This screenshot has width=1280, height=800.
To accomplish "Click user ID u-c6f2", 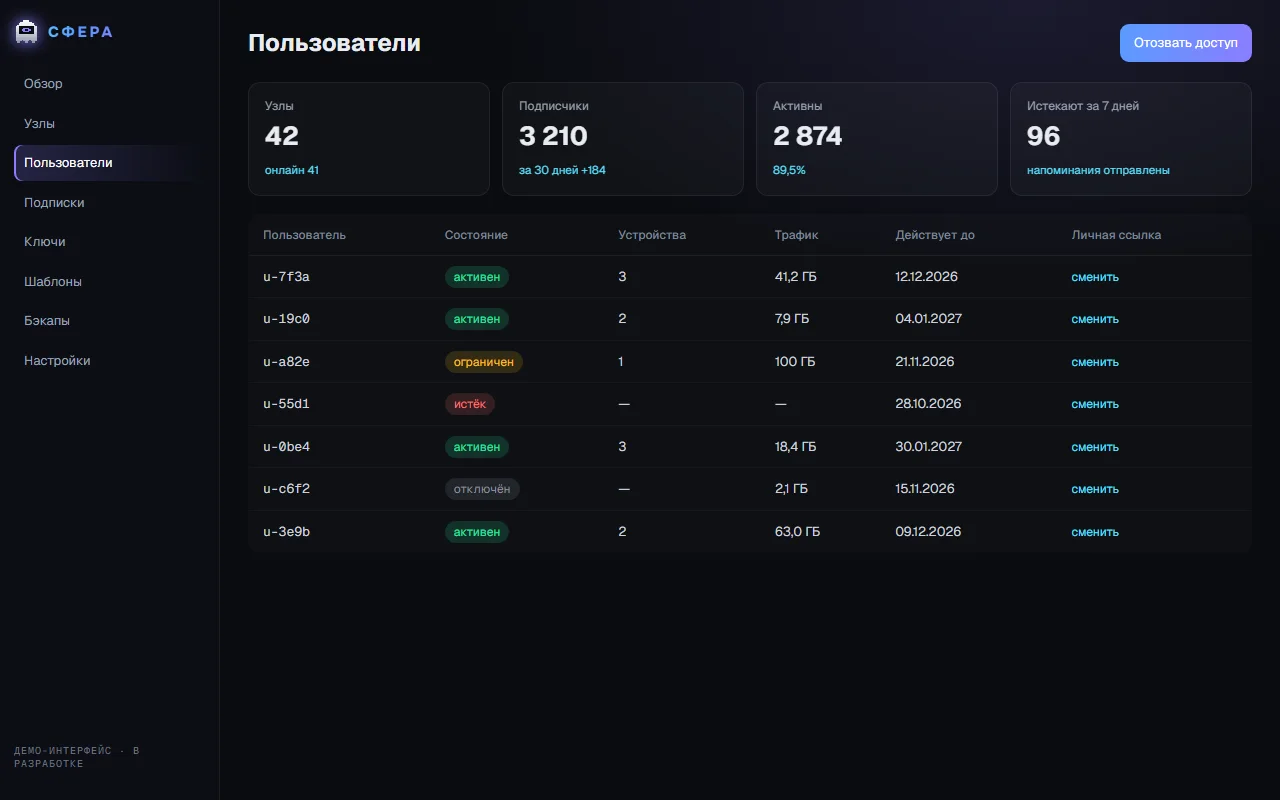I will 286,489.
